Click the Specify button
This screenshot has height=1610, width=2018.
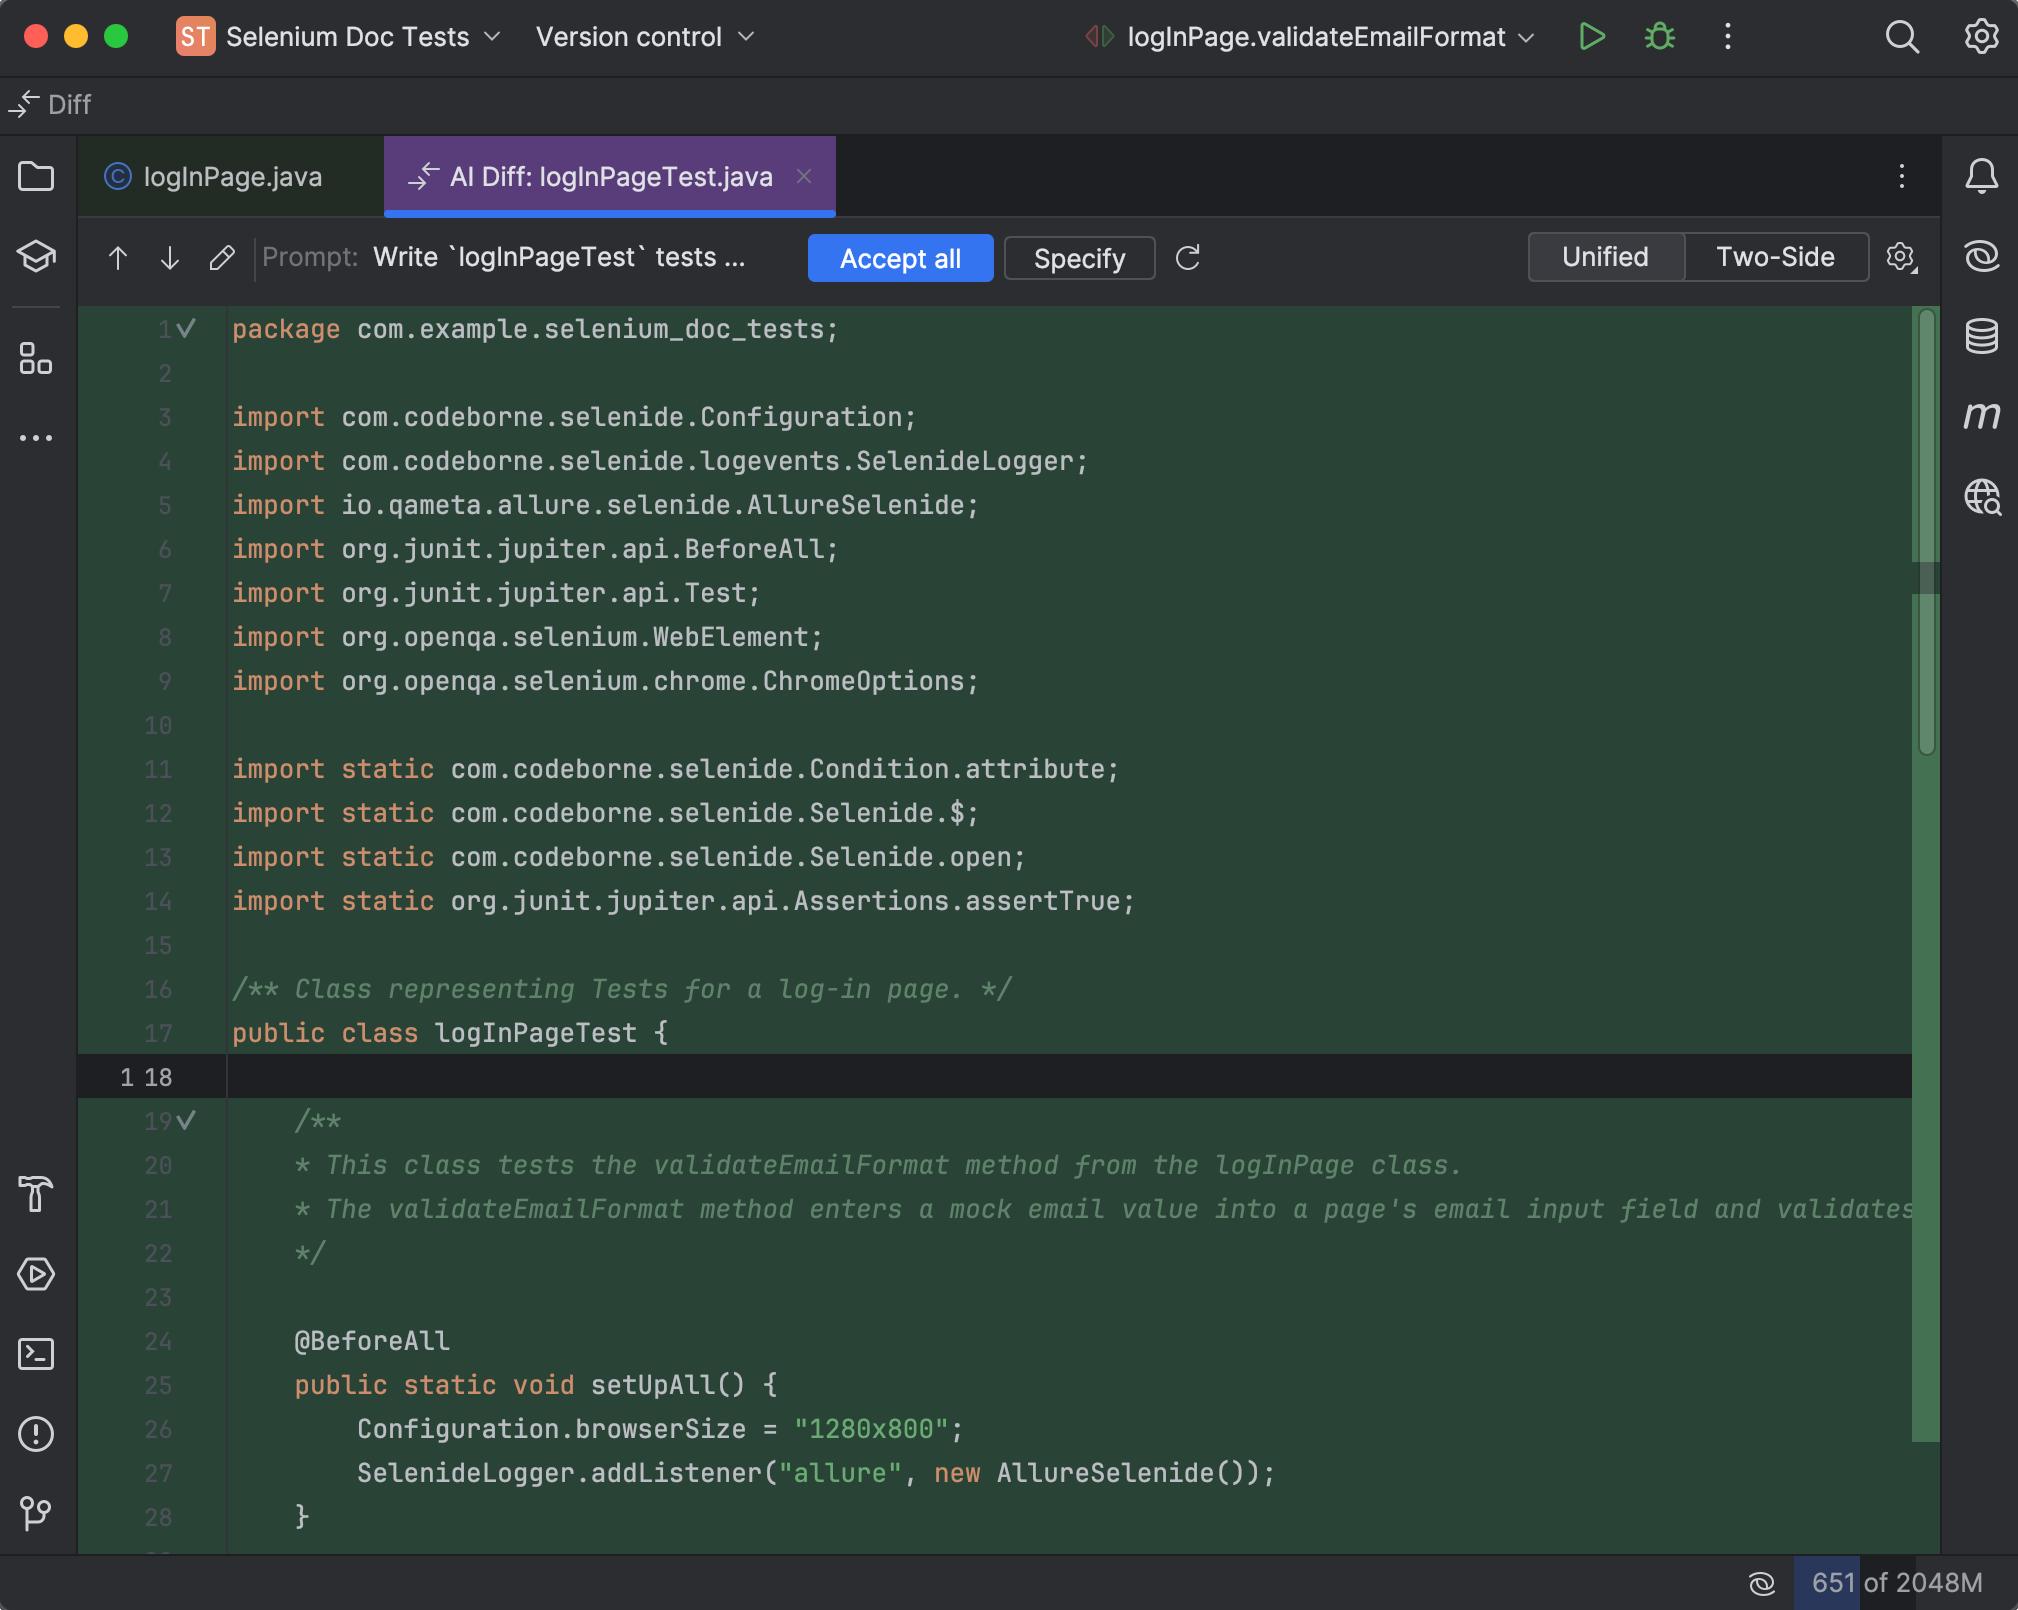click(x=1079, y=258)
